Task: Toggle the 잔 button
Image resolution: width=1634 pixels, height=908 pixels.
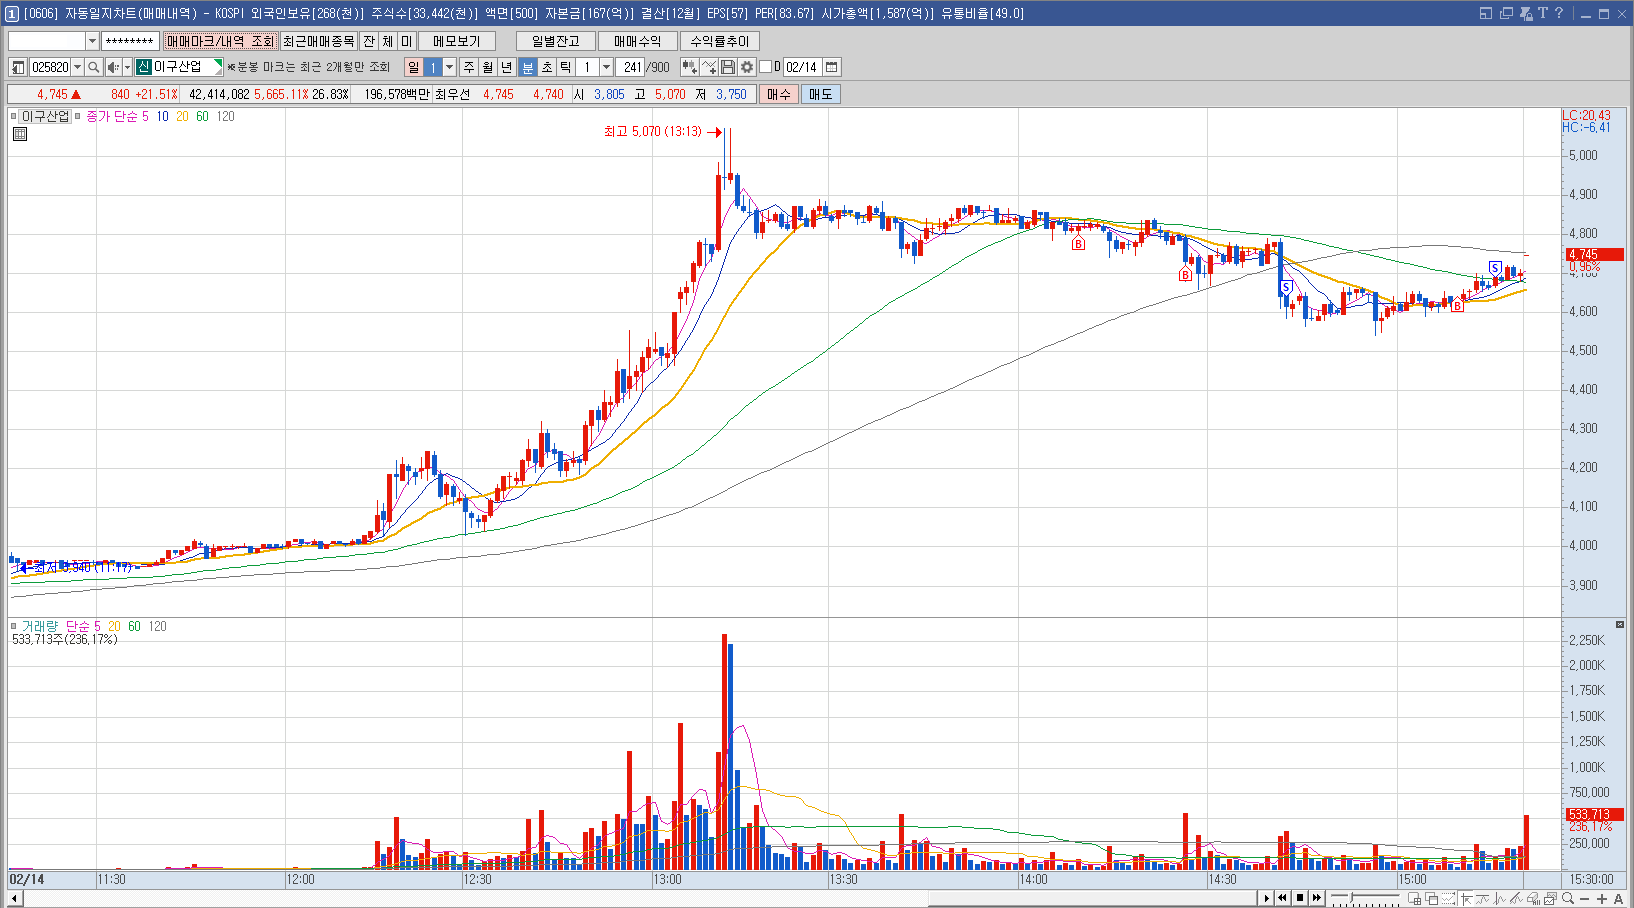Action: click(369, 41)
